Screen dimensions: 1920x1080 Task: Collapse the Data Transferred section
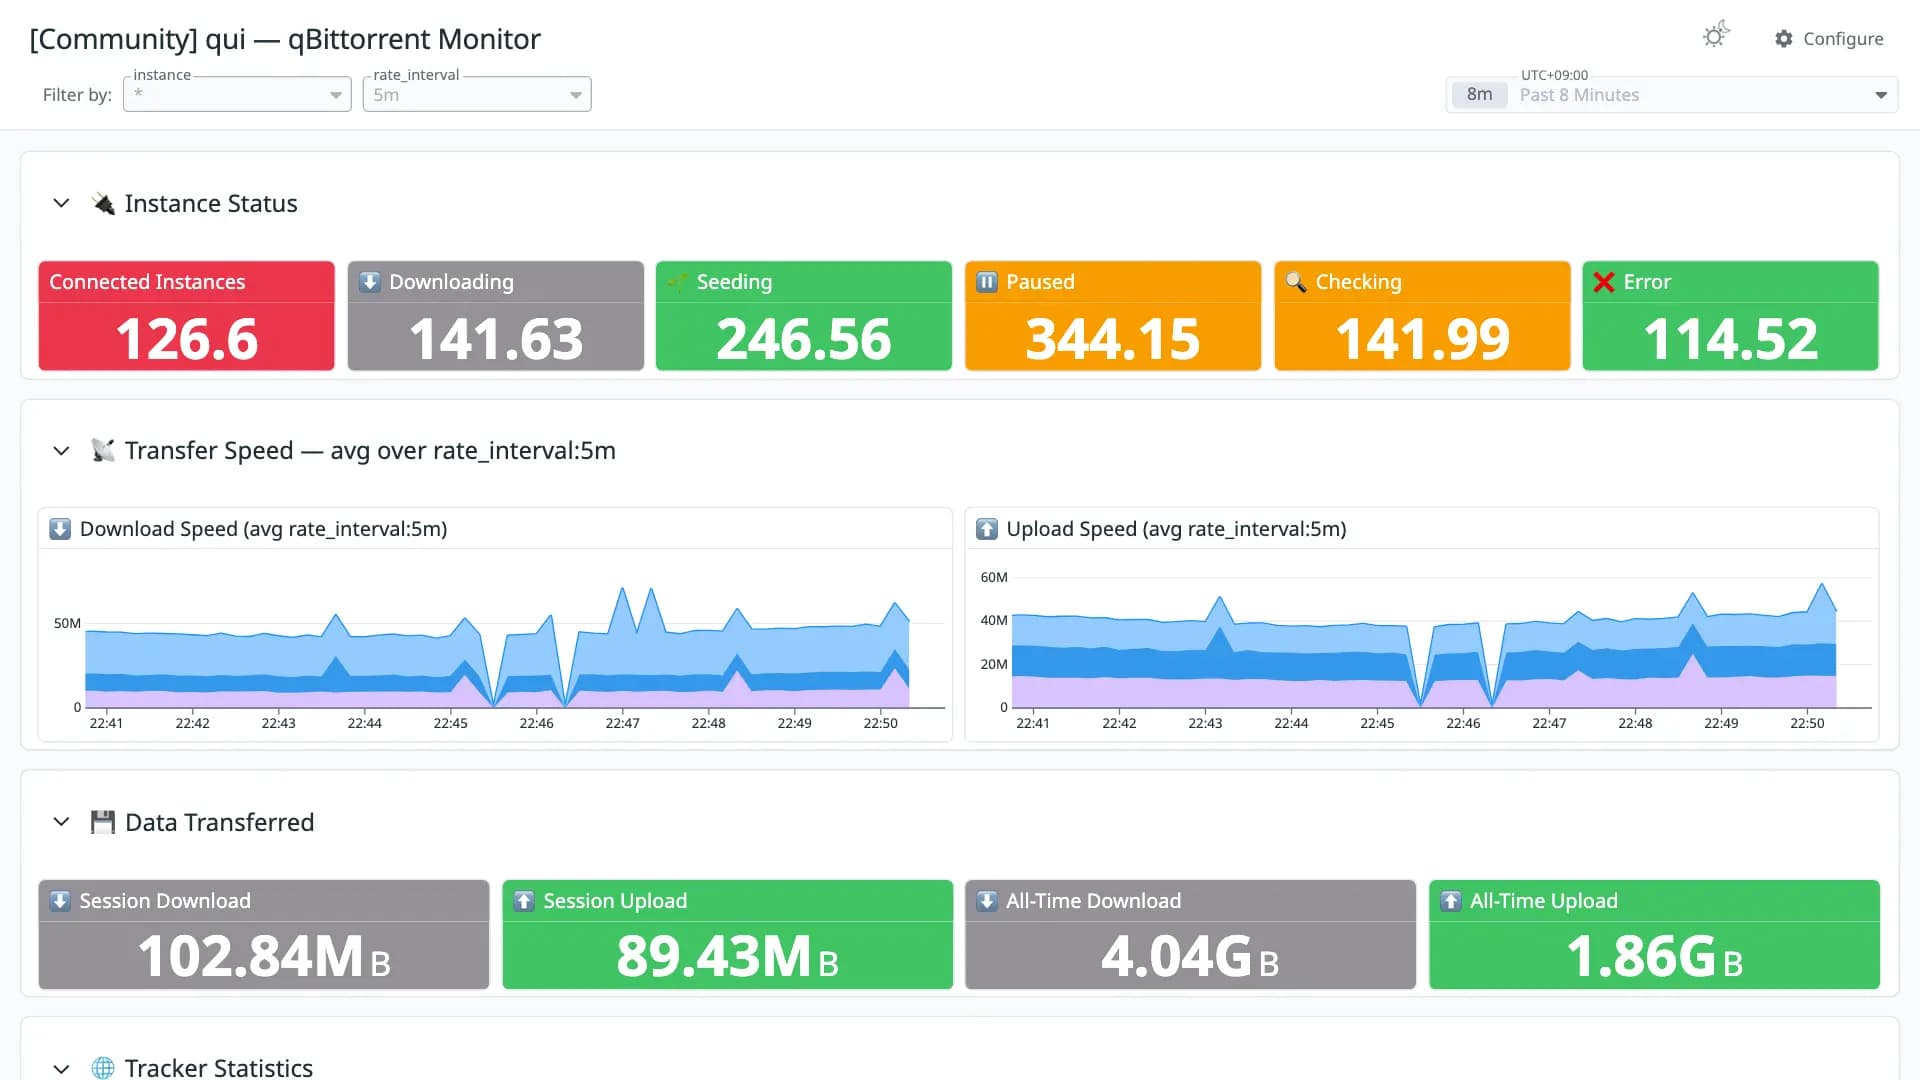point(61,822)
